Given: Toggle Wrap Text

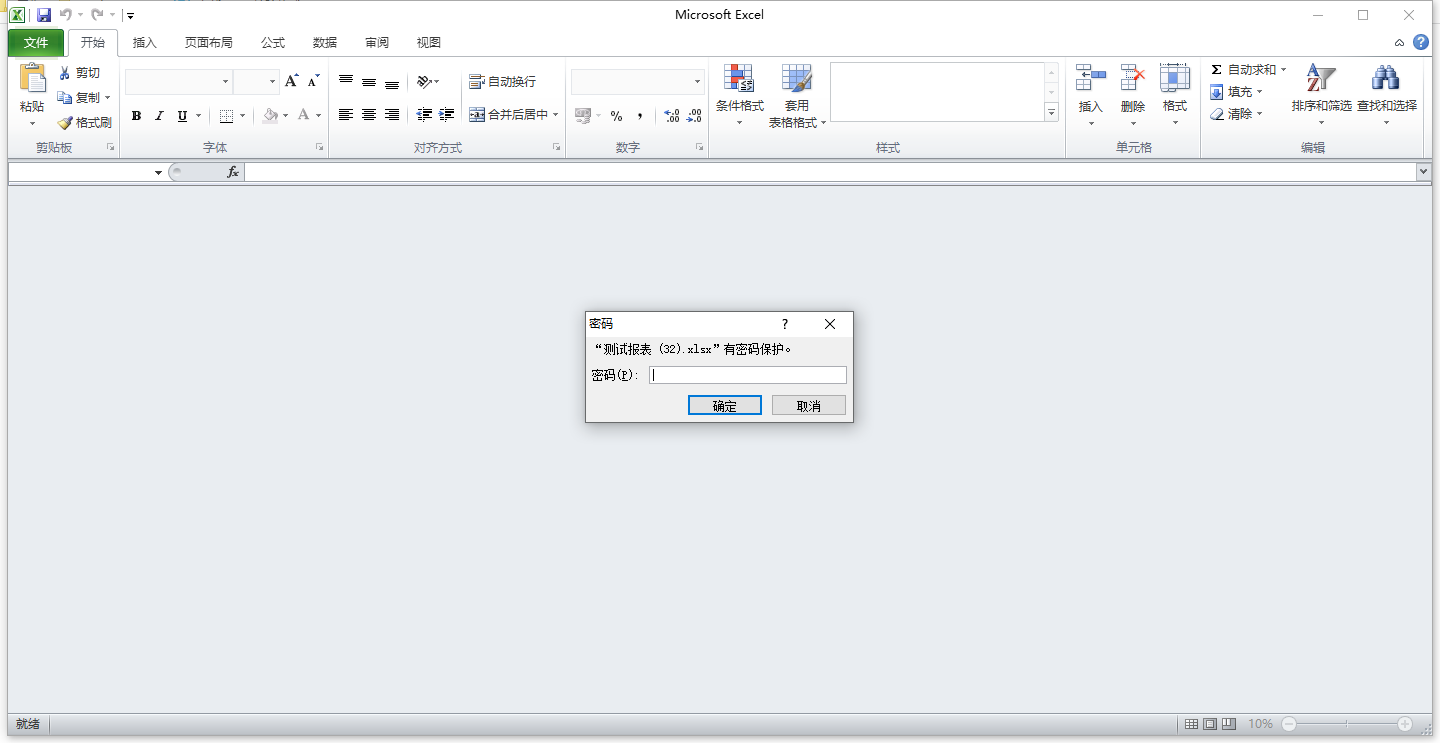Looking at the screenshot, I should click(503, 82).
